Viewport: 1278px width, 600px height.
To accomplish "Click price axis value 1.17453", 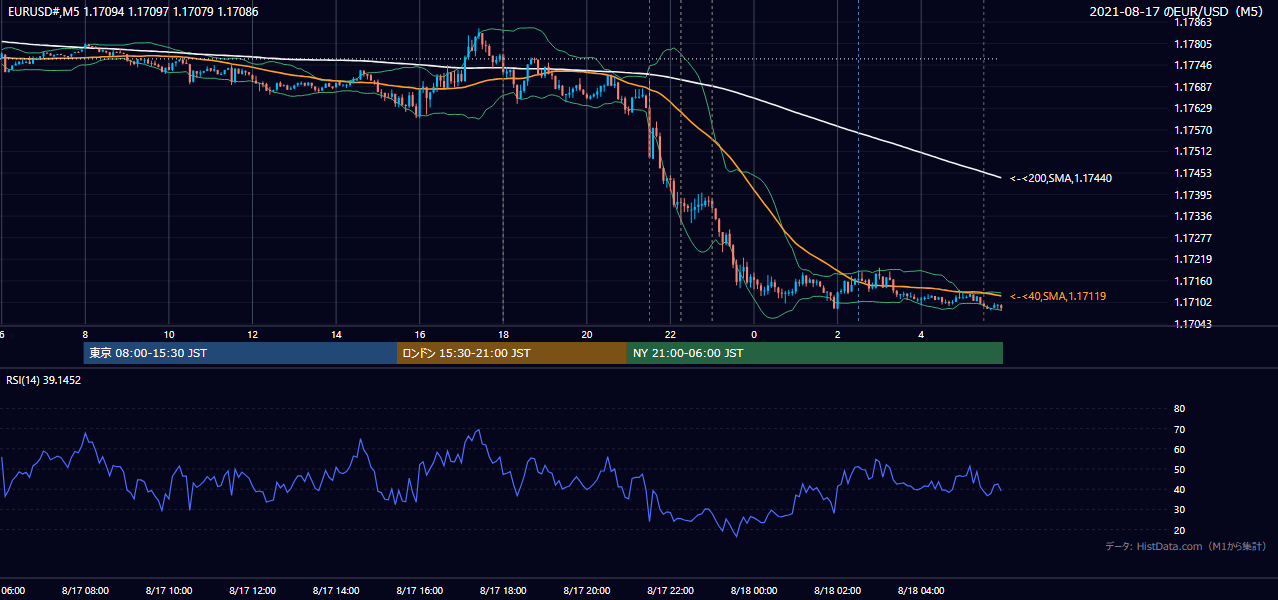I will (x=1192, y=173).
